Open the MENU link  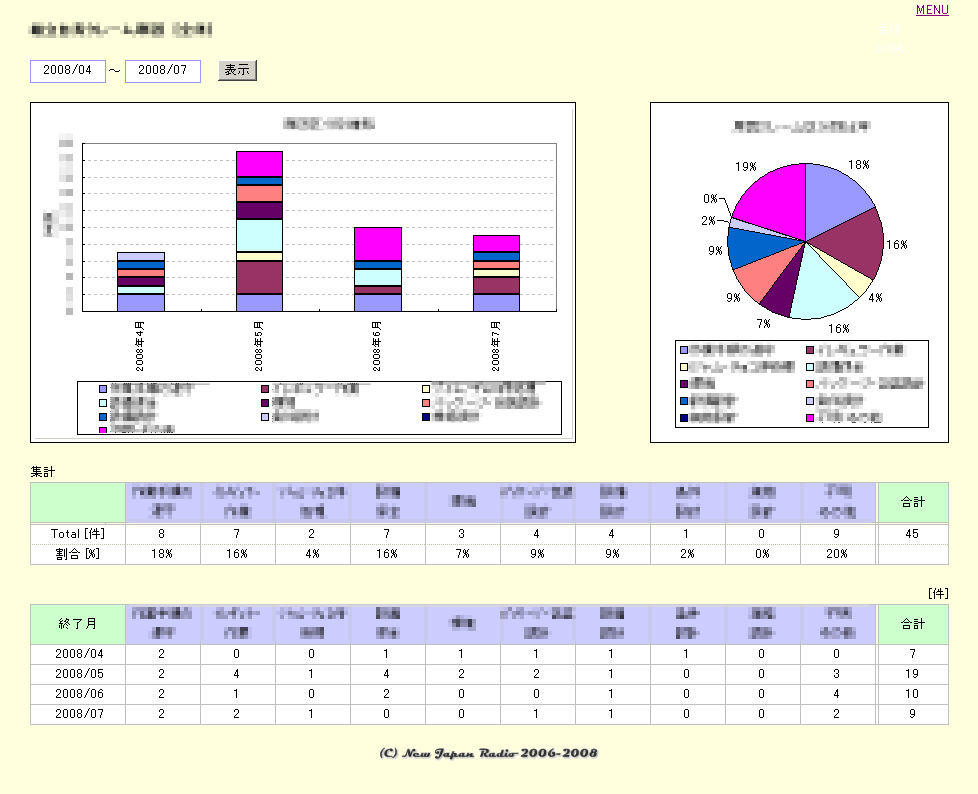click(932, 9)
